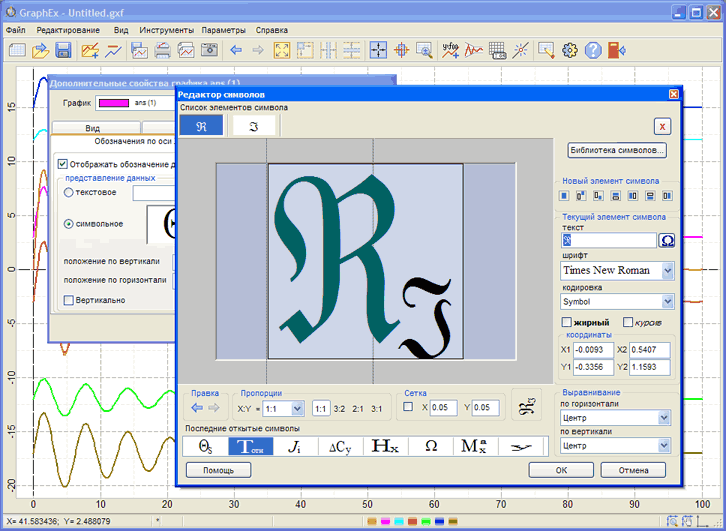
Task: Enable the жирный (bold) checkbox
Action: 567,323
